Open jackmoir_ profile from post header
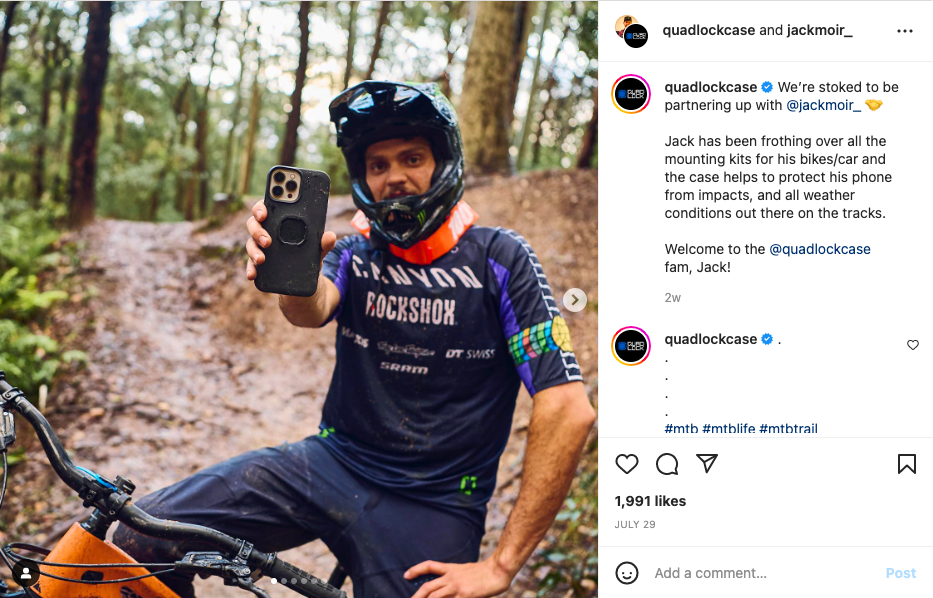This screenshot has height=598, width=933. point(820,30)
